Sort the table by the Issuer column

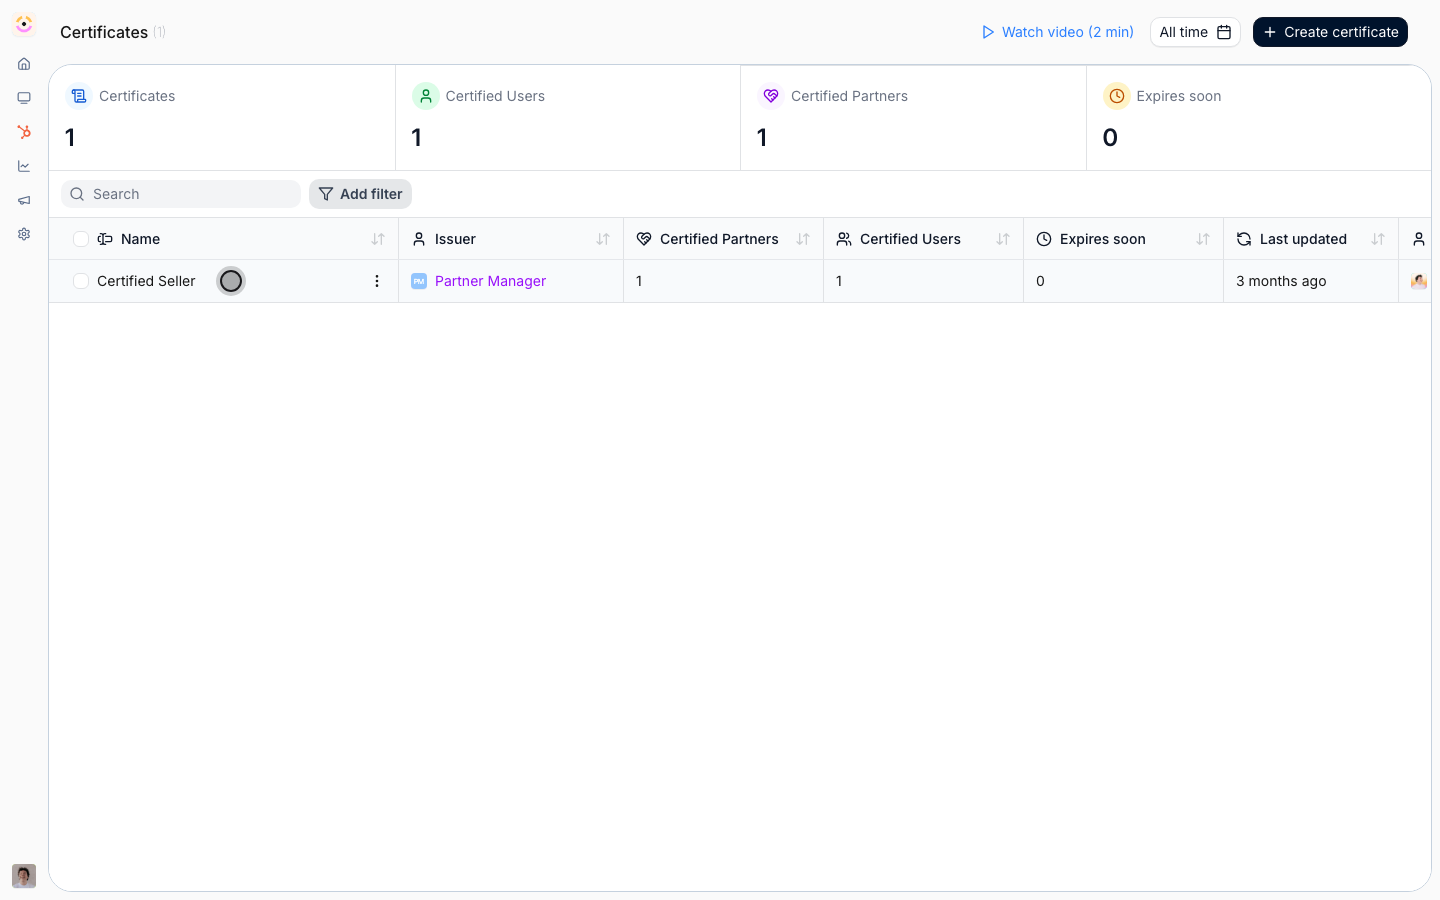(603, 239)
